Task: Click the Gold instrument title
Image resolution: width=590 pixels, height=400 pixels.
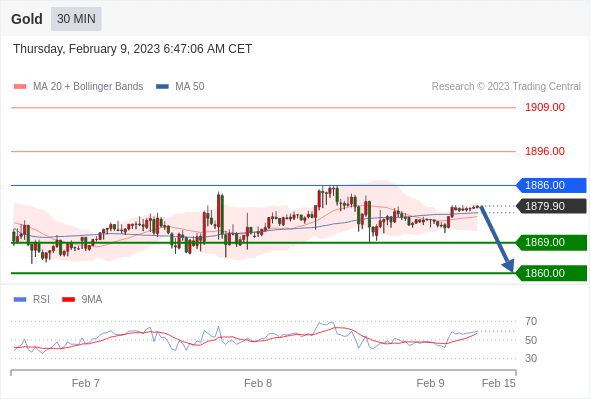Action: [x=27, y=19]
